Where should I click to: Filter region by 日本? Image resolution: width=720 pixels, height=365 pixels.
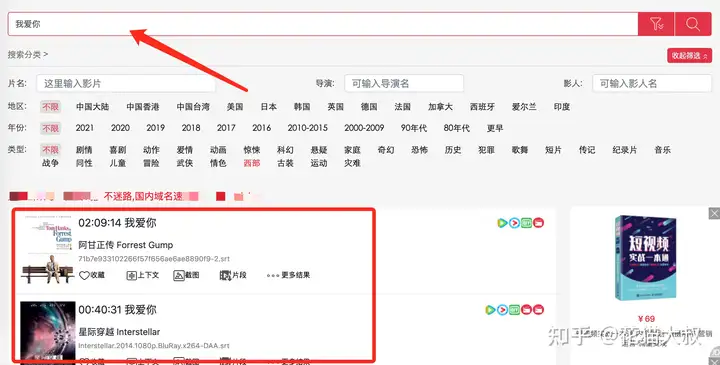pyautogui.click(x=268, y=107)
